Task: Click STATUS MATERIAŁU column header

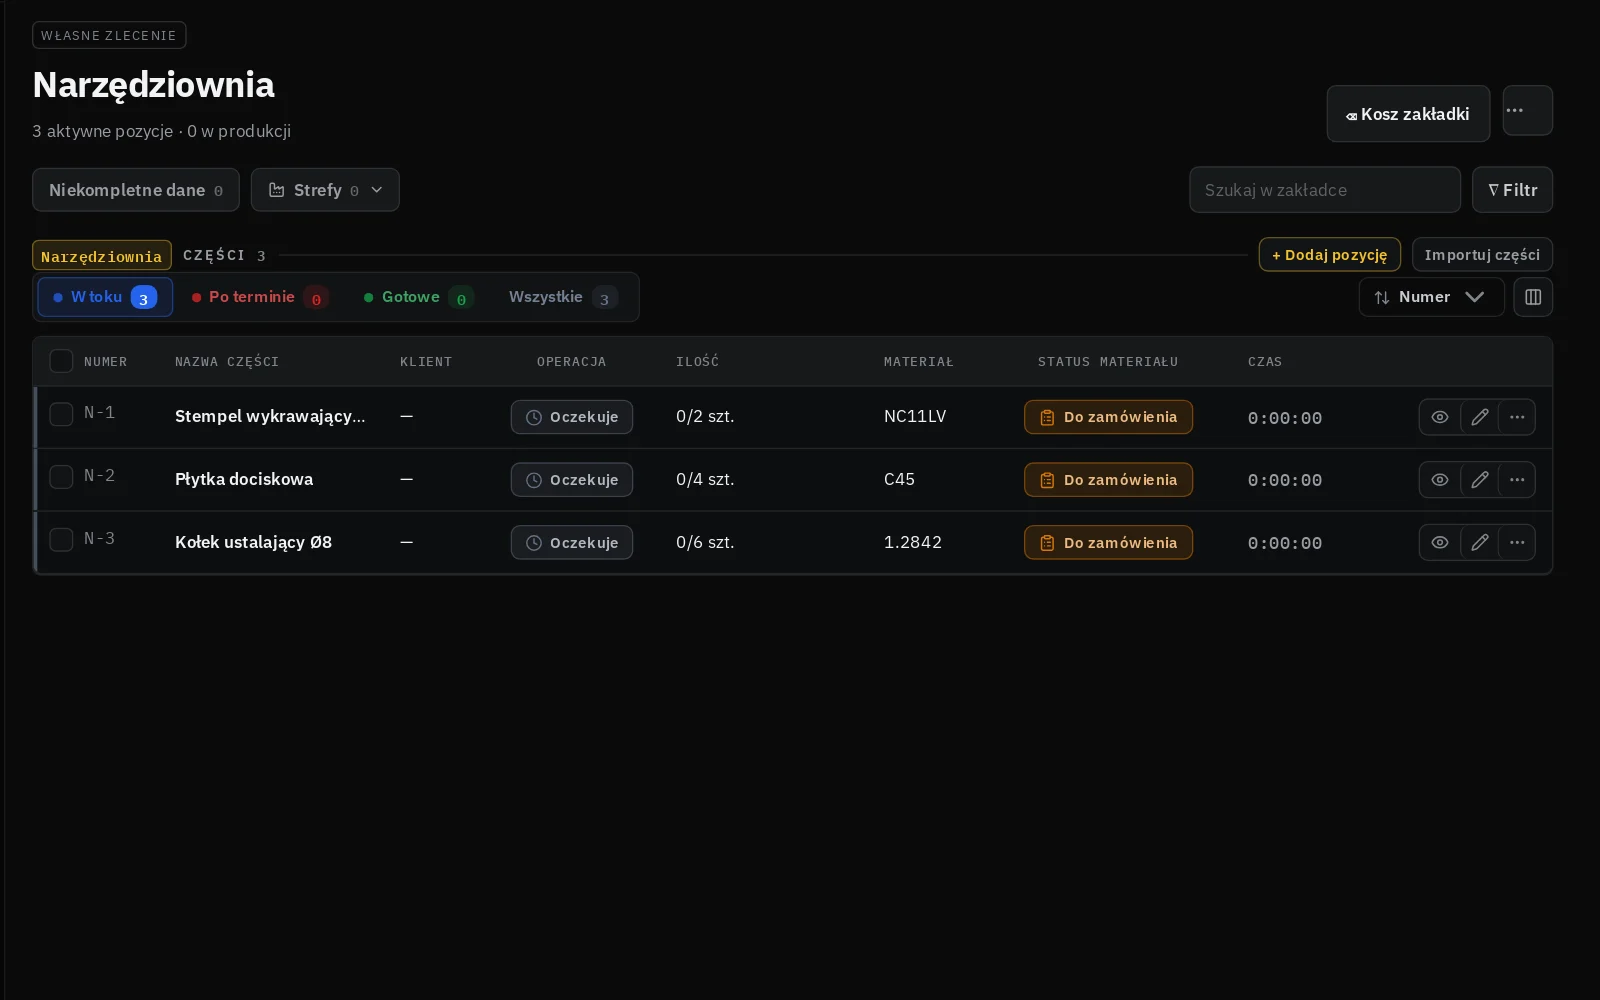Action: 1108,362
